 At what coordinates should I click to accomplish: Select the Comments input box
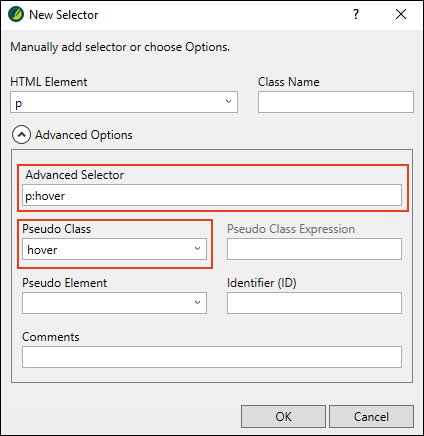click(212, 357)
